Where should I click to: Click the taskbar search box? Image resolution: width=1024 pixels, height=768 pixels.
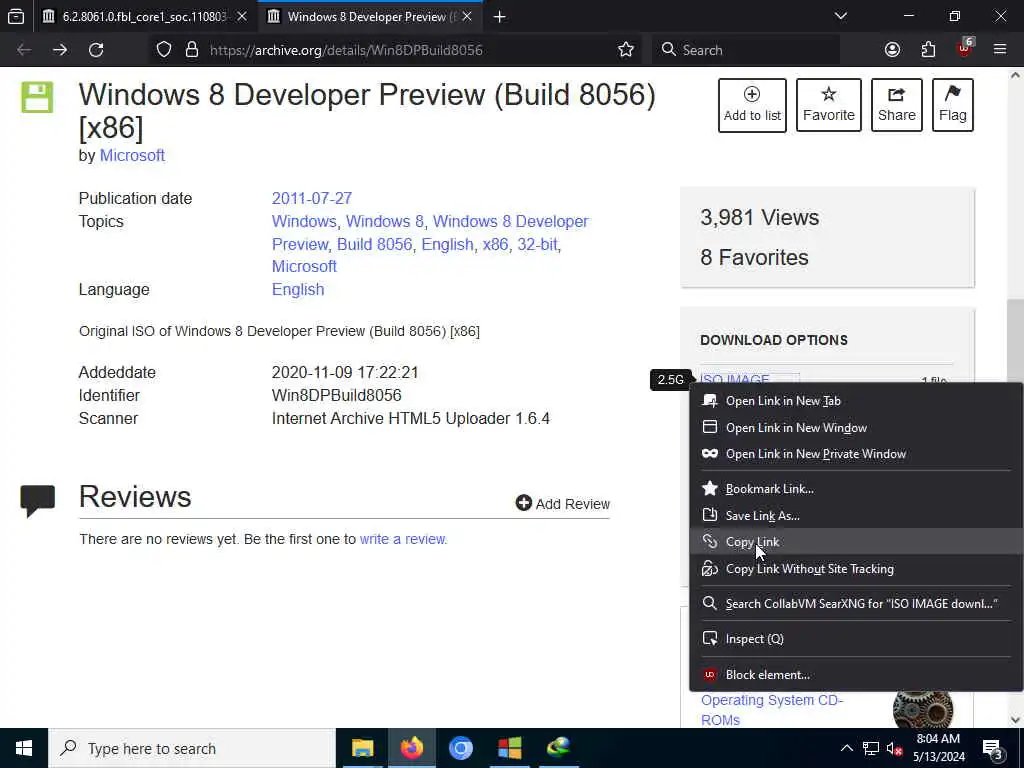click(191, 748)
